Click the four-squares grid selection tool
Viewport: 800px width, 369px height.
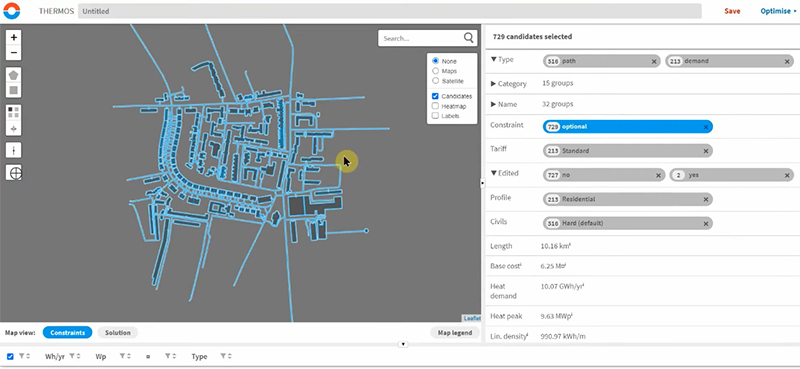(14, 112)
